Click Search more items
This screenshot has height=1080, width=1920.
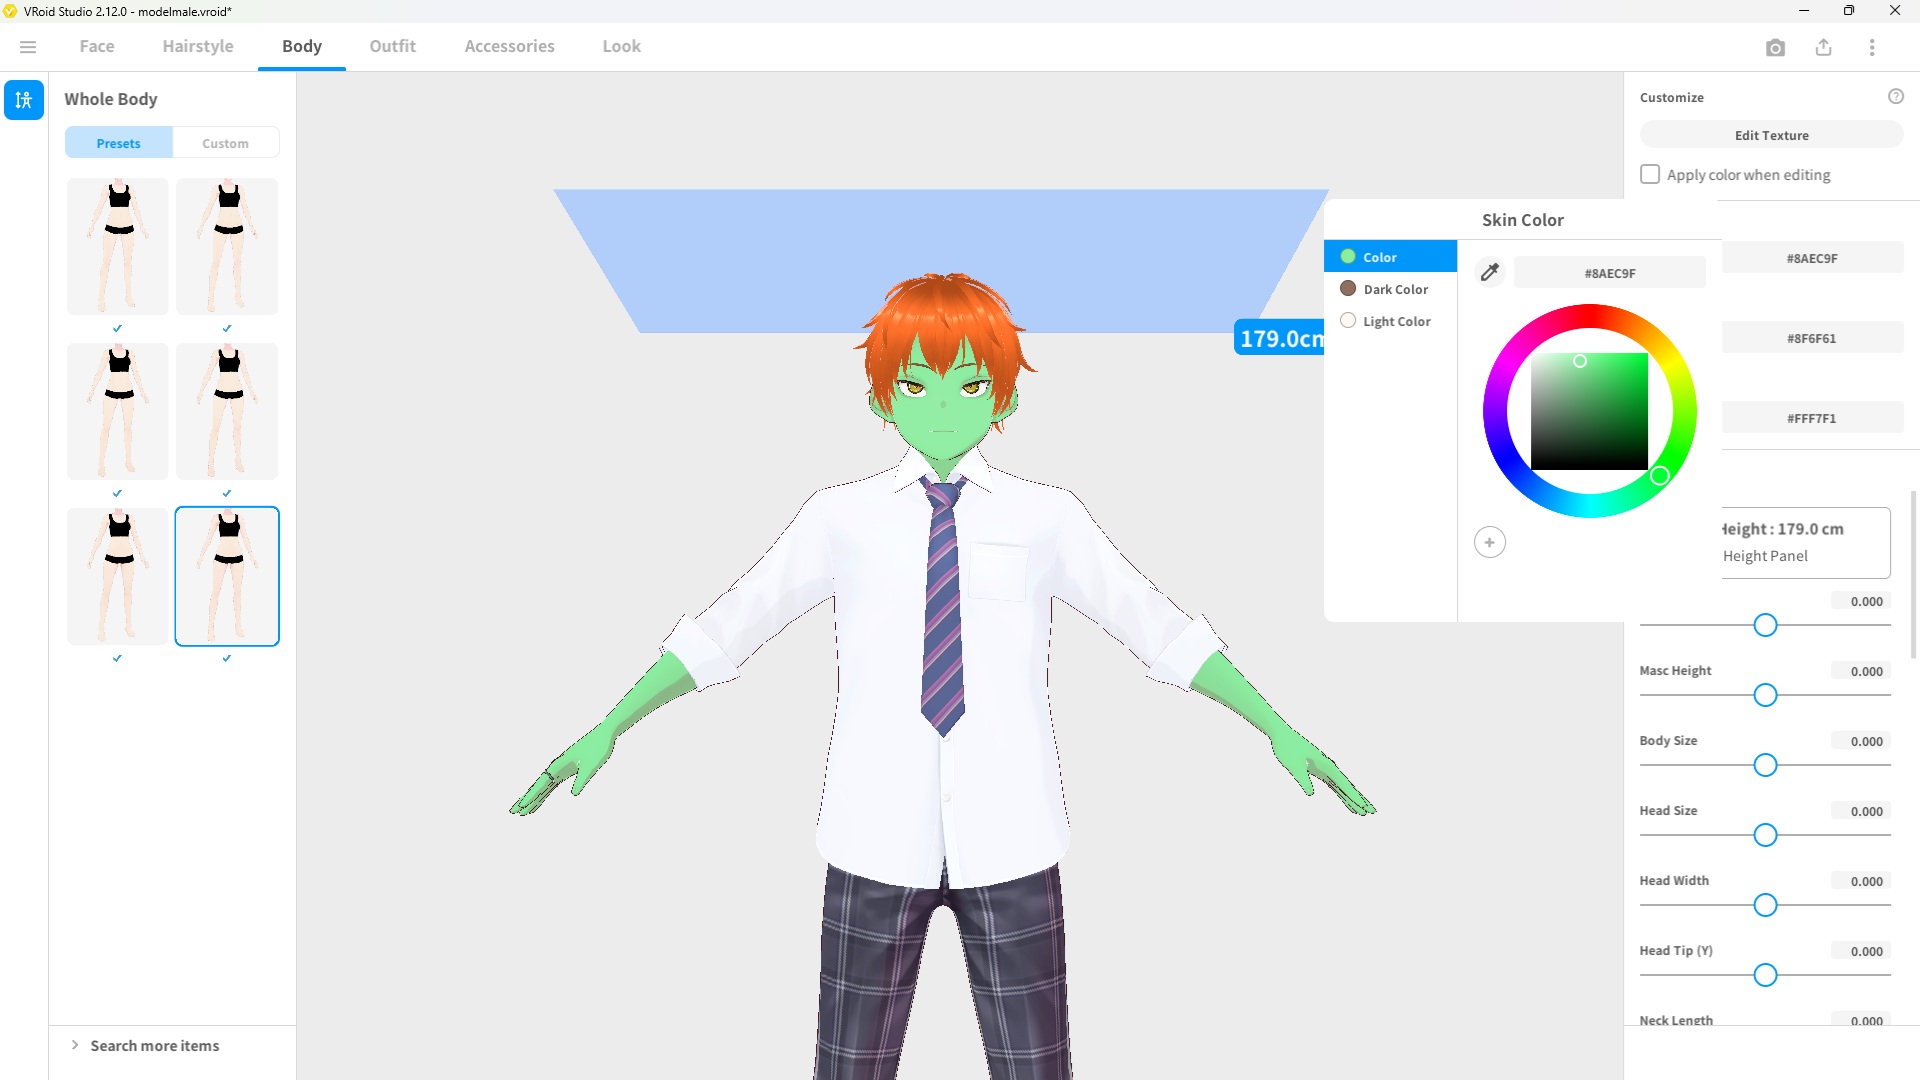[154, 1045]
